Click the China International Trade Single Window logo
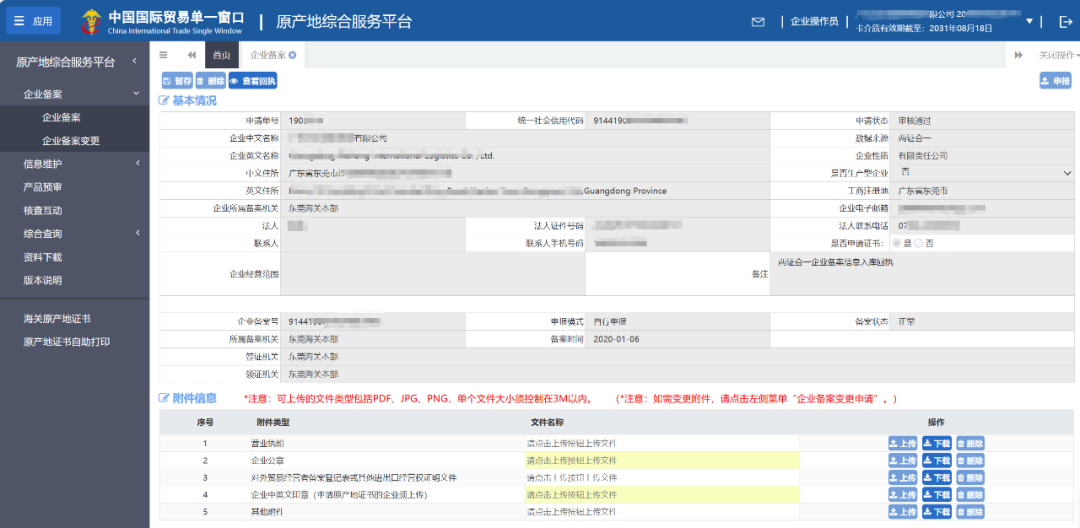Image resolution: width=1080 pixels, height=528 pixels. pos(161,21)
